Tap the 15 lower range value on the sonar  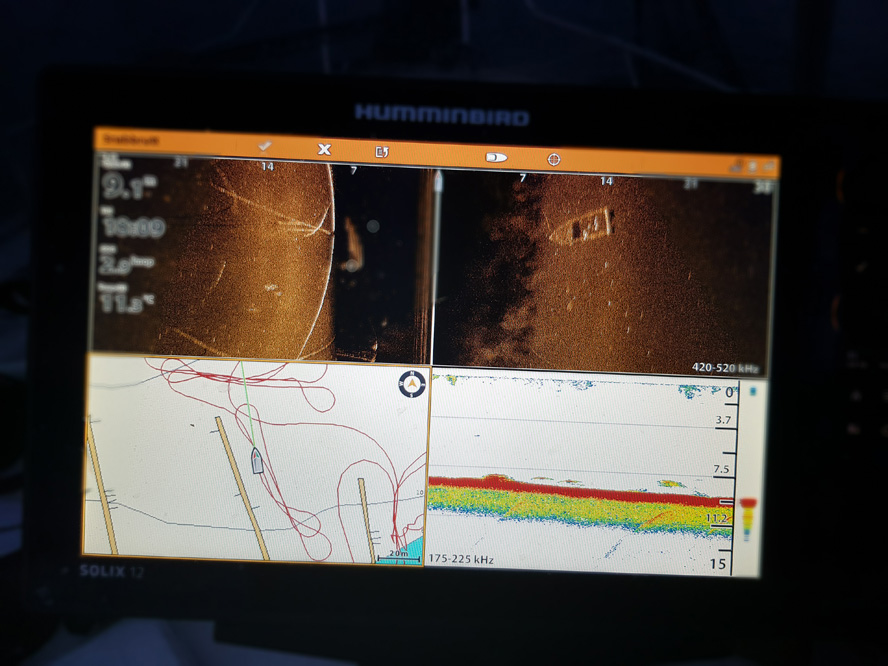[718, 564]
